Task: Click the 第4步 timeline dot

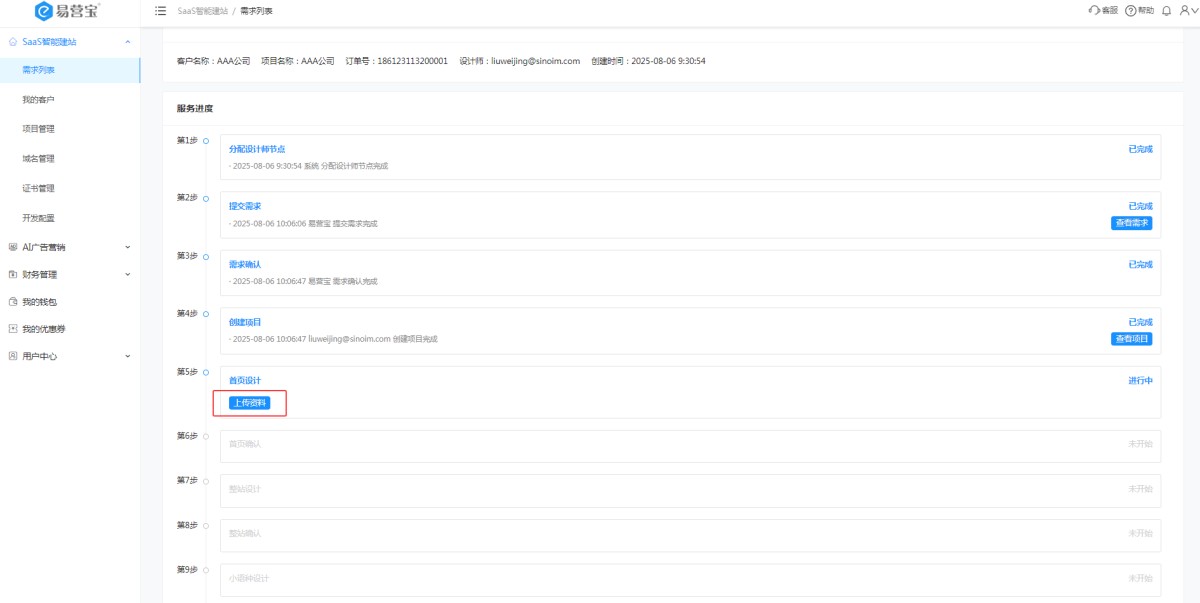Action: (206, 314)
